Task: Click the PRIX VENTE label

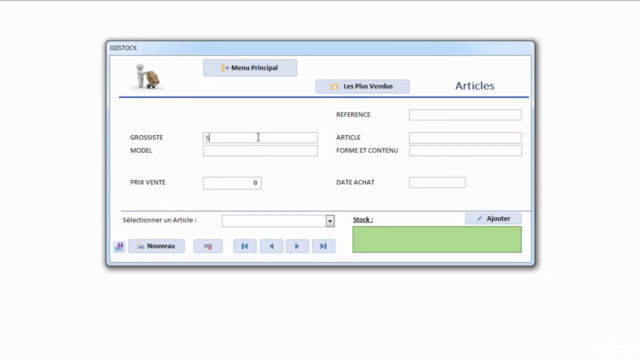Action: tap(148, 182)
